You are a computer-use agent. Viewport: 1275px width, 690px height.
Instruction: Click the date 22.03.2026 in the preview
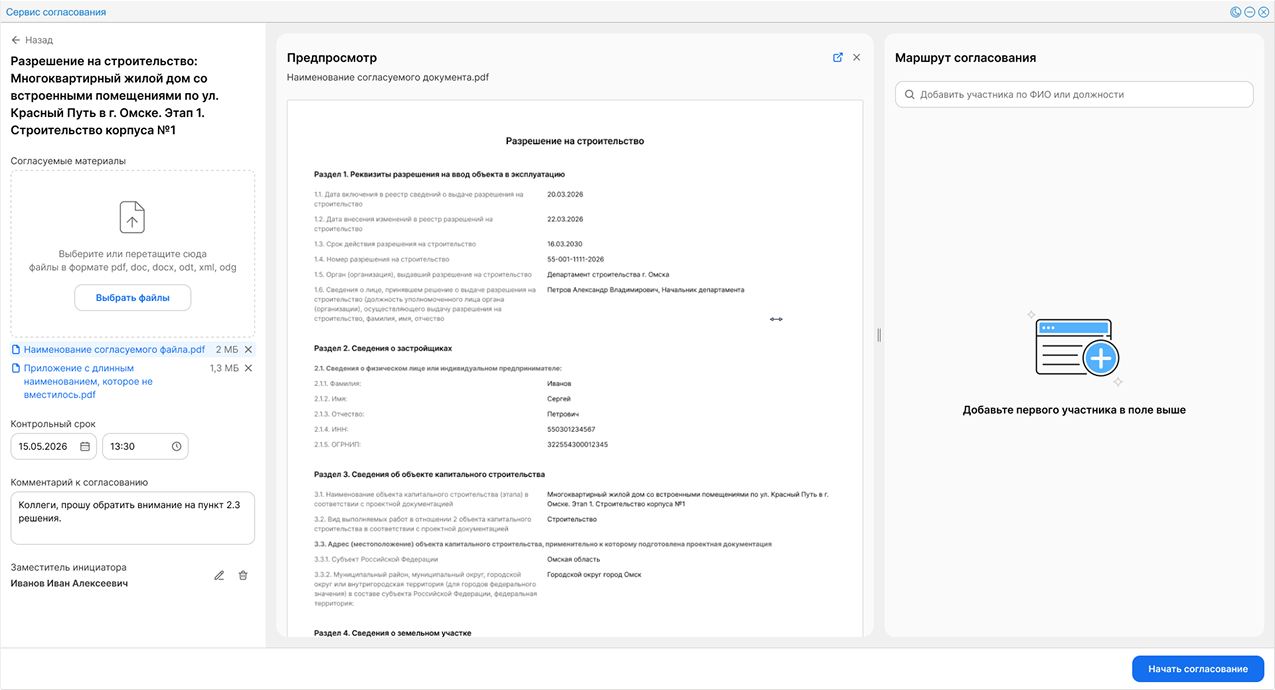[565, 219]
